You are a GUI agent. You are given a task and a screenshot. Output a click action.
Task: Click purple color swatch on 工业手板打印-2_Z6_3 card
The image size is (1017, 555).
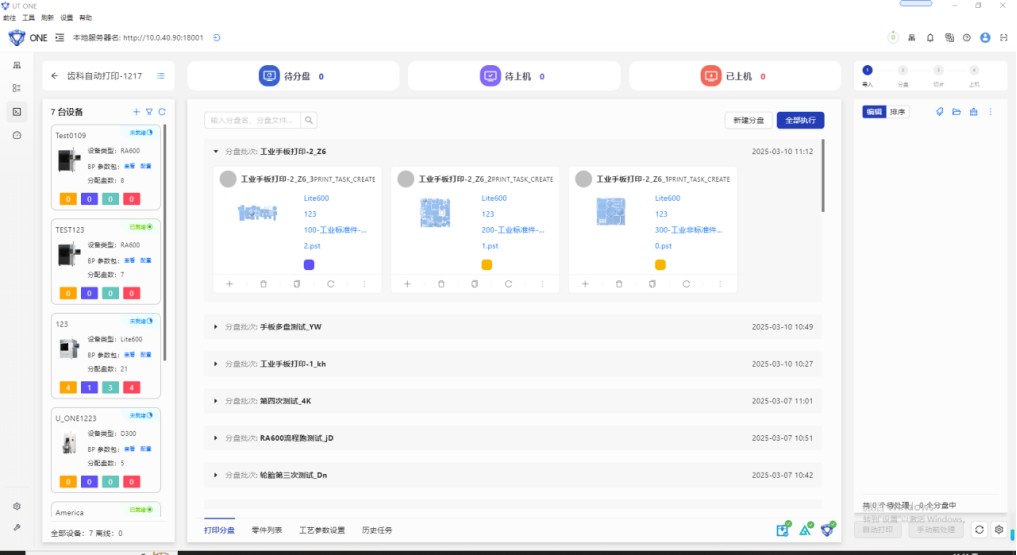309,265
